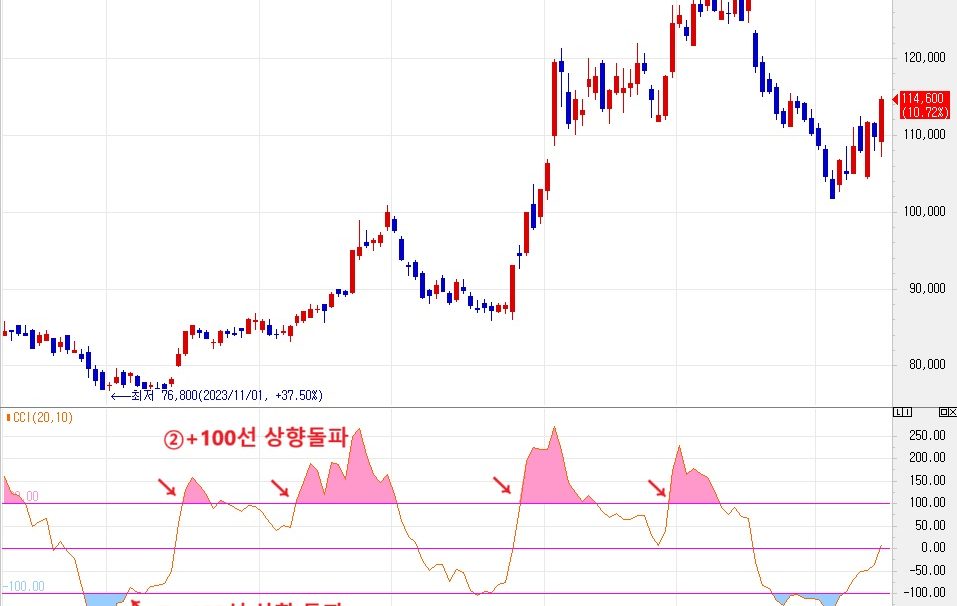Click the -50.00 CCI axis value
Image resolution: width=957 pixels, height=606 pixels.
point(927,570)
